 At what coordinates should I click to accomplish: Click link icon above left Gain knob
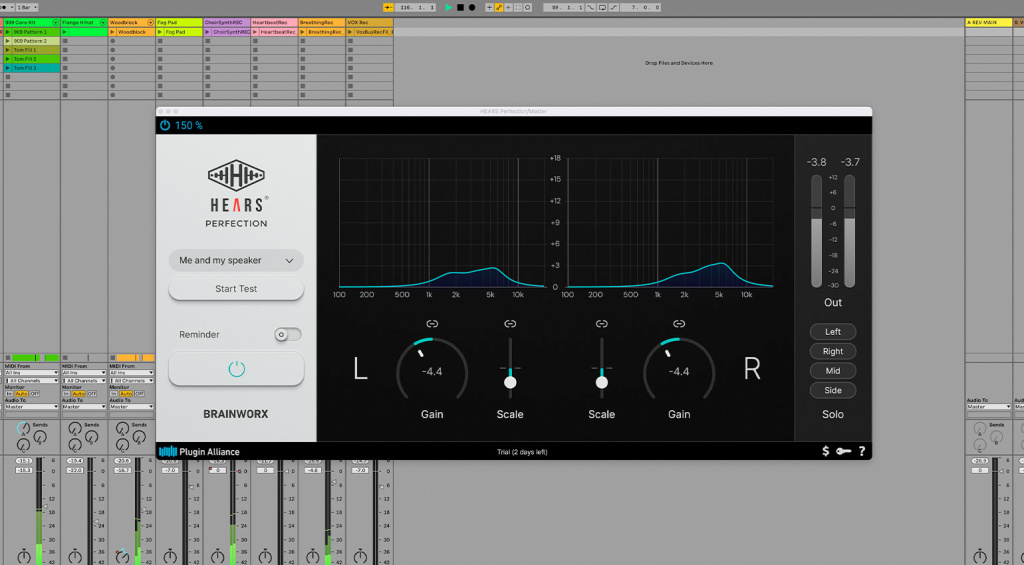pyautogui.click(x=432, y=323)
